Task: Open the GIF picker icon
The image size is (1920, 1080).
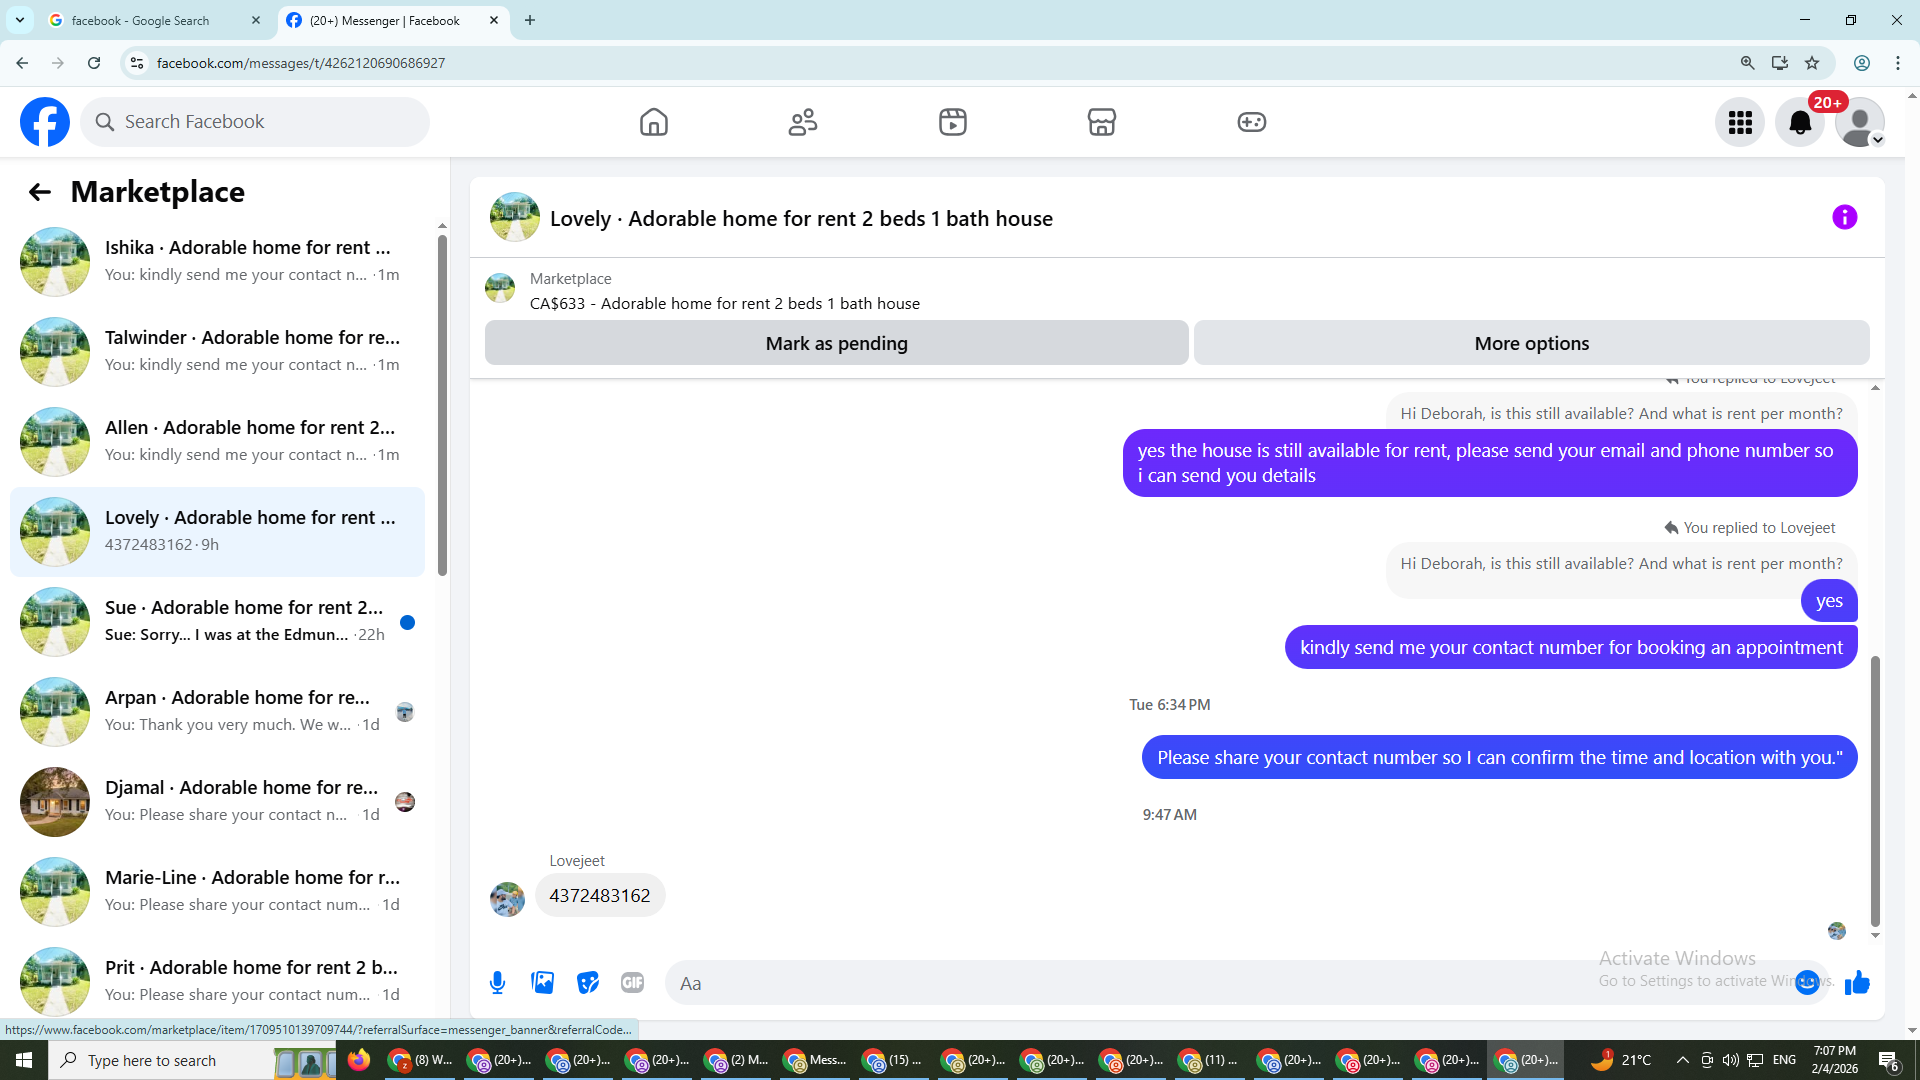Action: click(632, 983)
